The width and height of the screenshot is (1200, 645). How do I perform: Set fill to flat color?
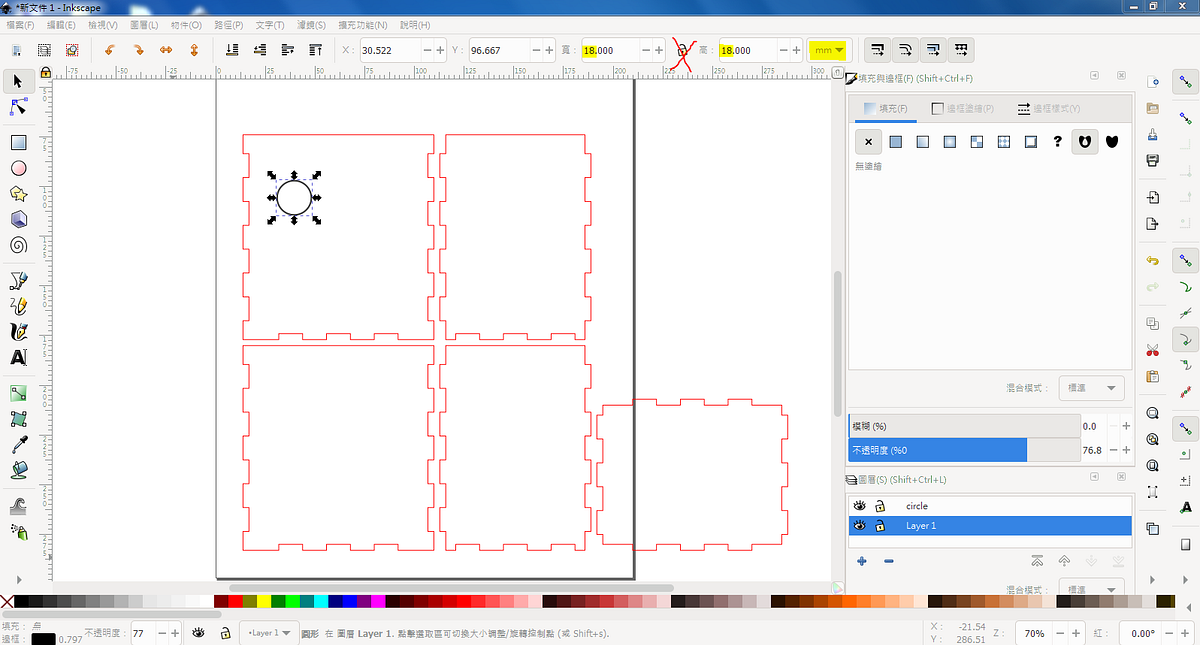tap(896, 142)
